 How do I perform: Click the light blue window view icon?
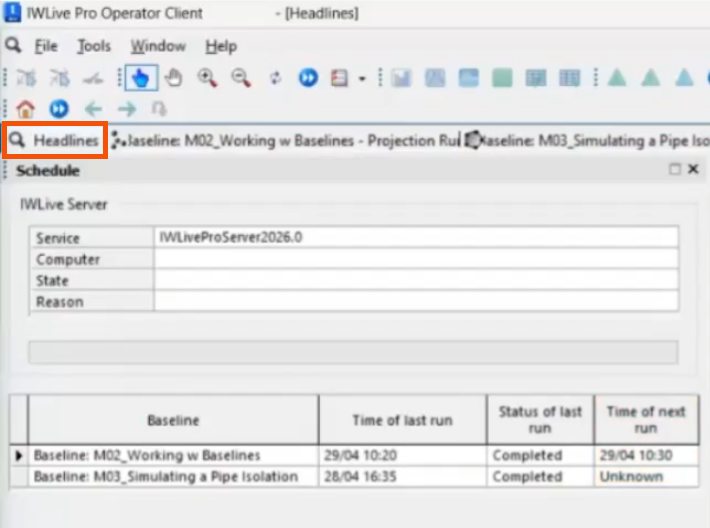468,78
